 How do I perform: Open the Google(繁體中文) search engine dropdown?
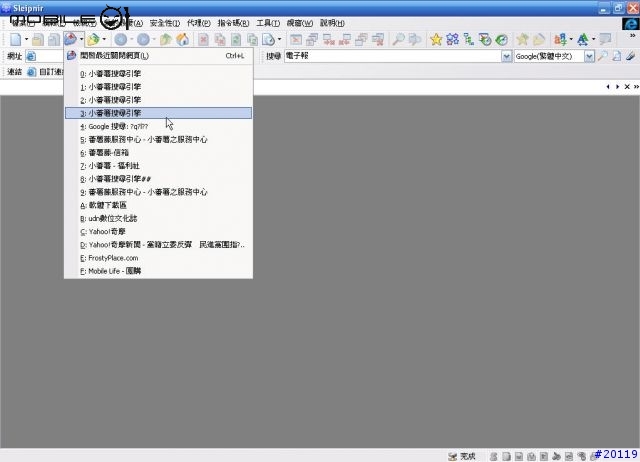(589, 56)
